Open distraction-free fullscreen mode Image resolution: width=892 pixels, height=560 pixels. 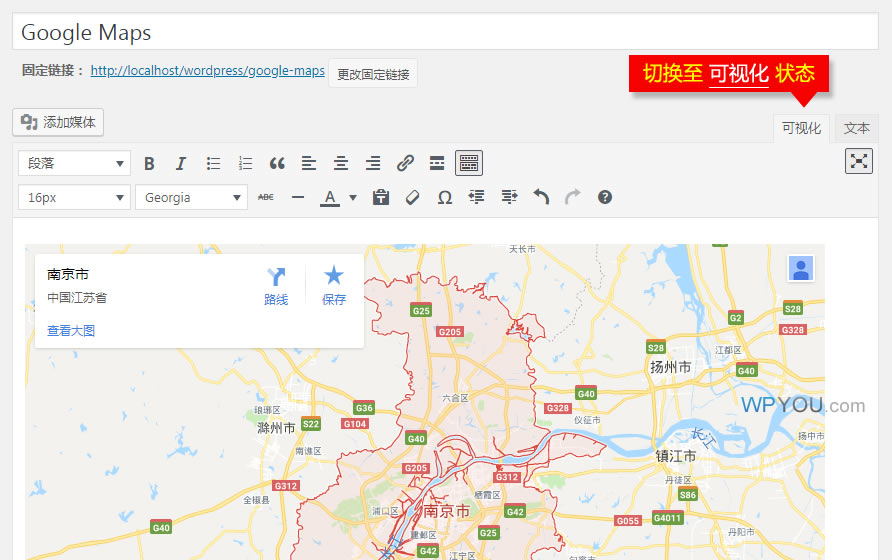click(858, 161)
